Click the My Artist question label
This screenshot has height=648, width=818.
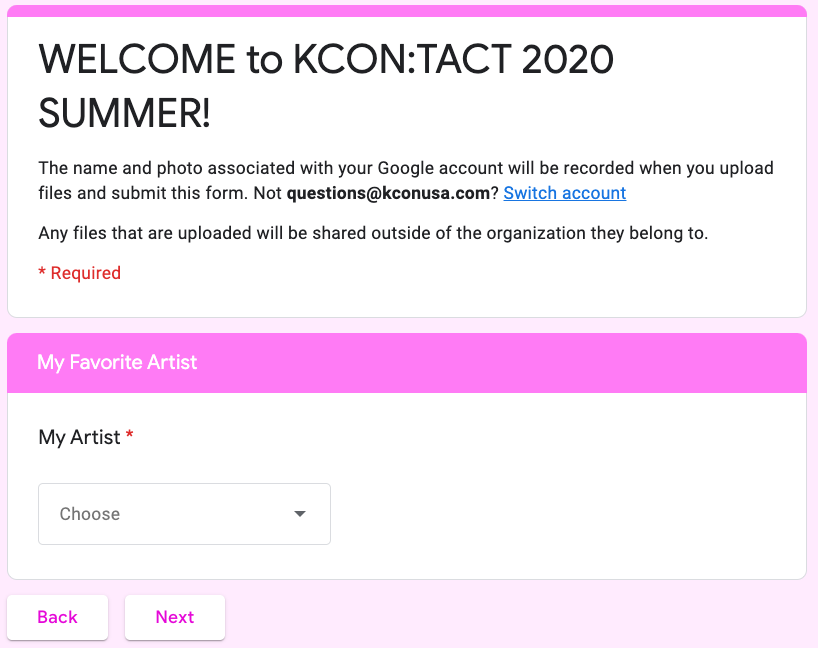79,437
